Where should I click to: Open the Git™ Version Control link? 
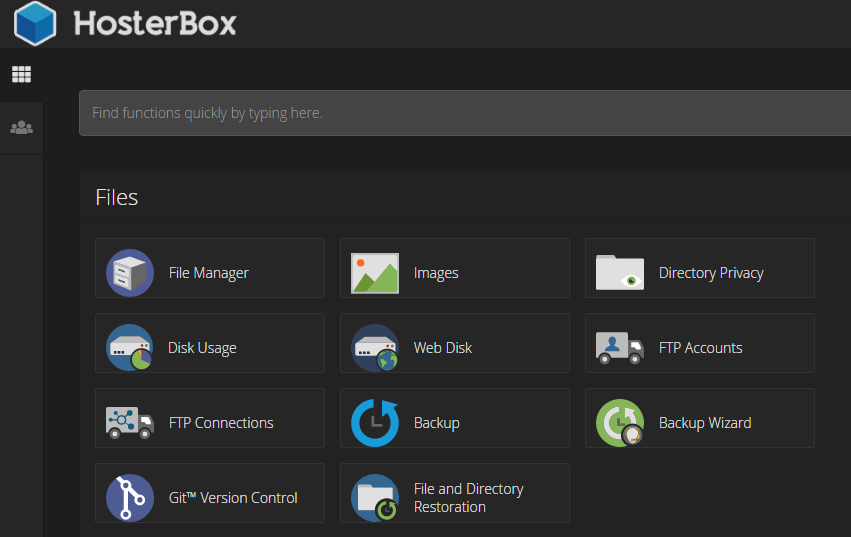pyautogui.click(x=233, y=497)
